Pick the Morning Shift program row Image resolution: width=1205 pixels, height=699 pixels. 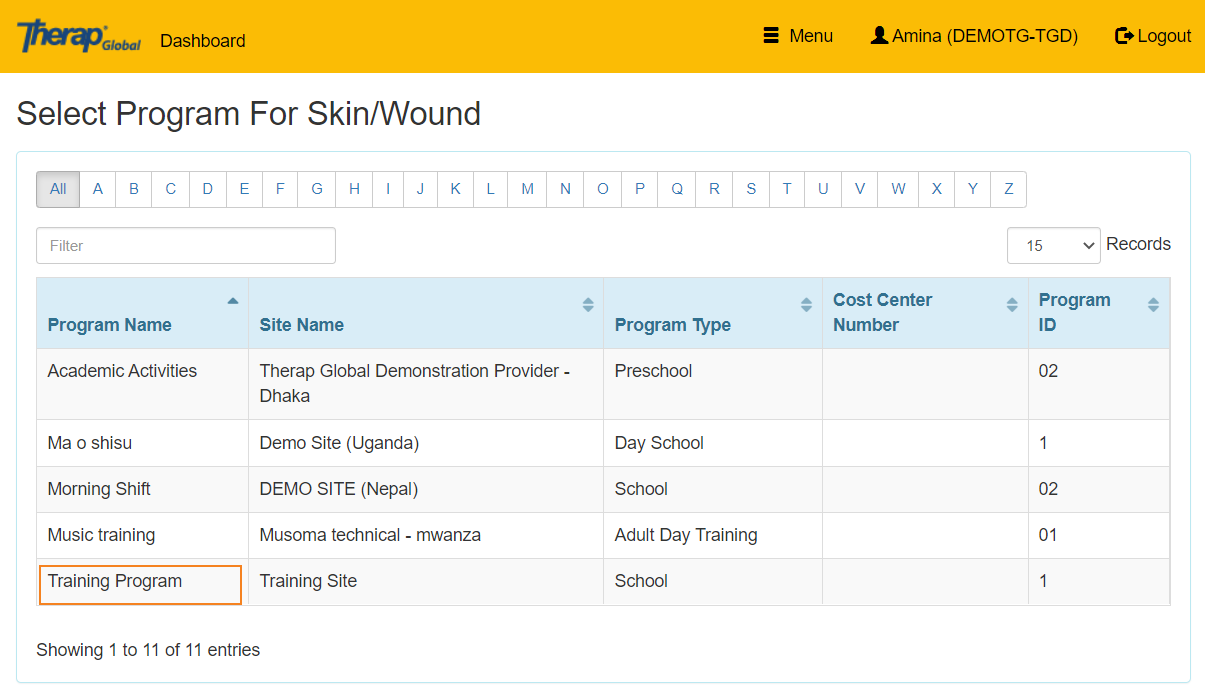click(99, 489)
